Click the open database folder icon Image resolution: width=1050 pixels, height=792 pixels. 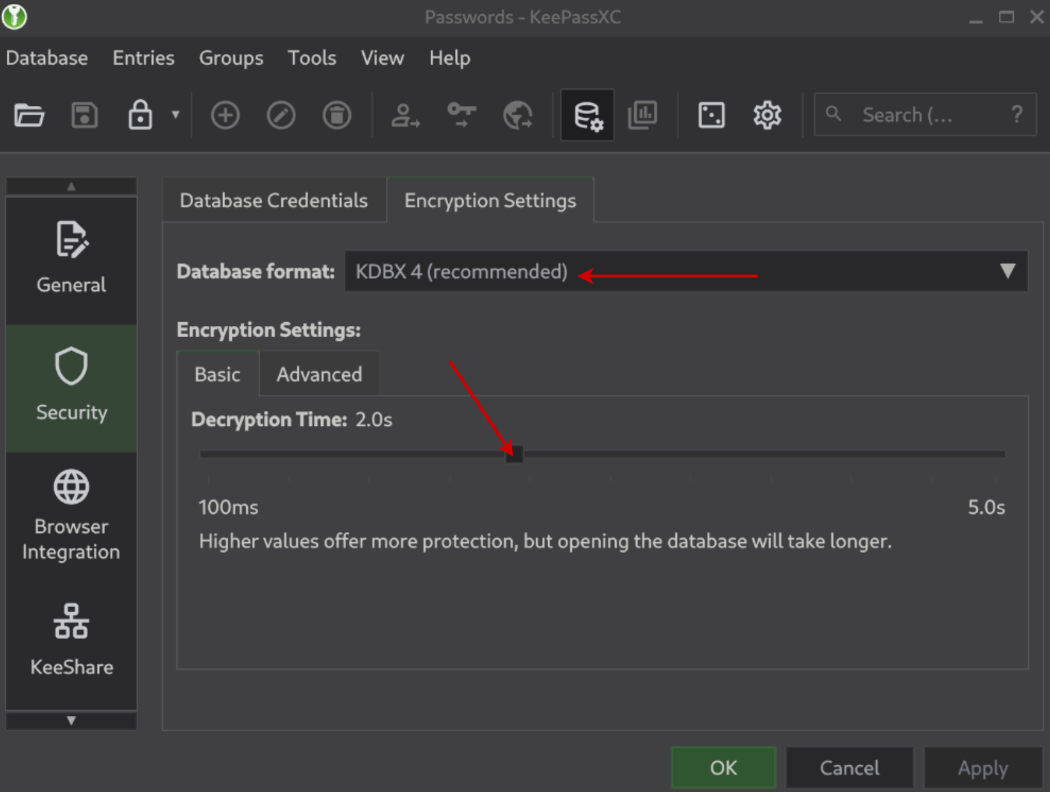pos(29,116)
